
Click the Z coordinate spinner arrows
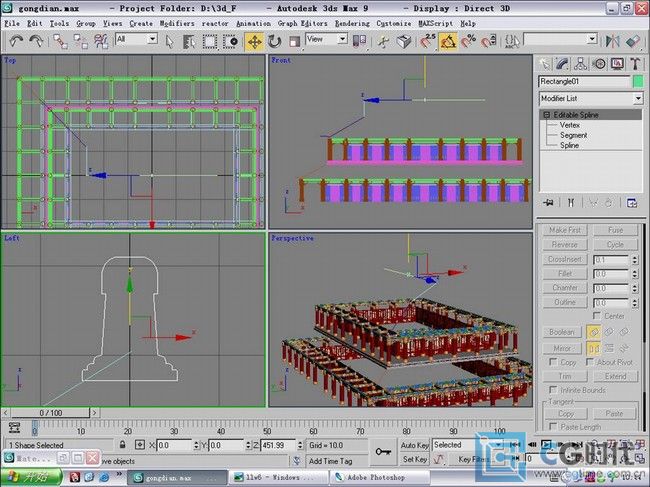coord(300,445)
